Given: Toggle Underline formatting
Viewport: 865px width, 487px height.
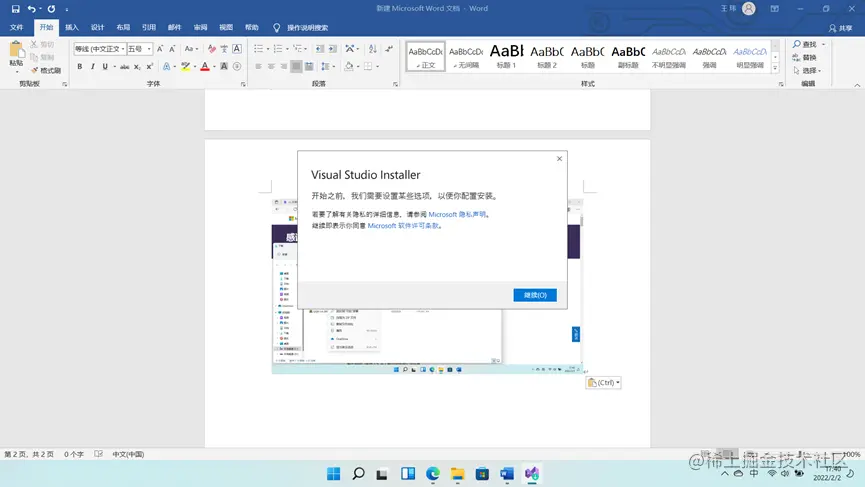Looking at the screenshot, I should pos(105,67).
